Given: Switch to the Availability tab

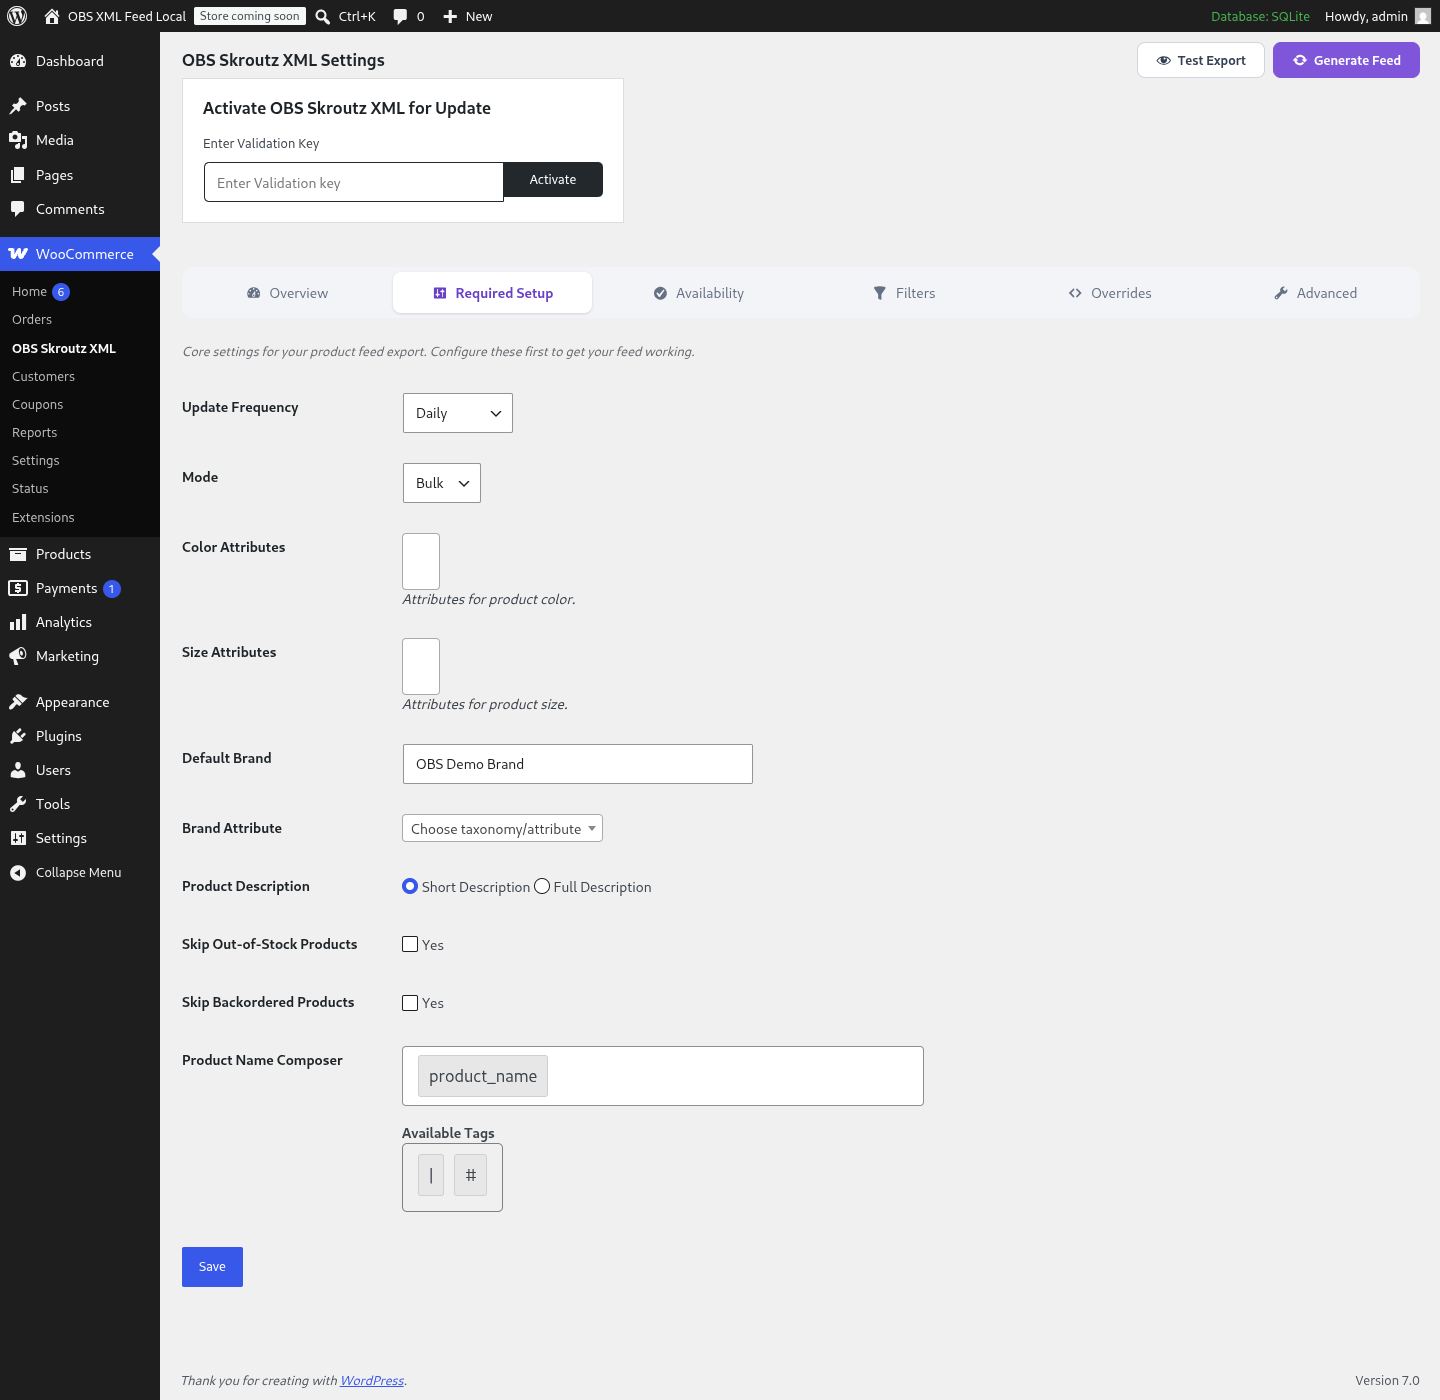Looking at the screenshot, I should tap(698, 293).
